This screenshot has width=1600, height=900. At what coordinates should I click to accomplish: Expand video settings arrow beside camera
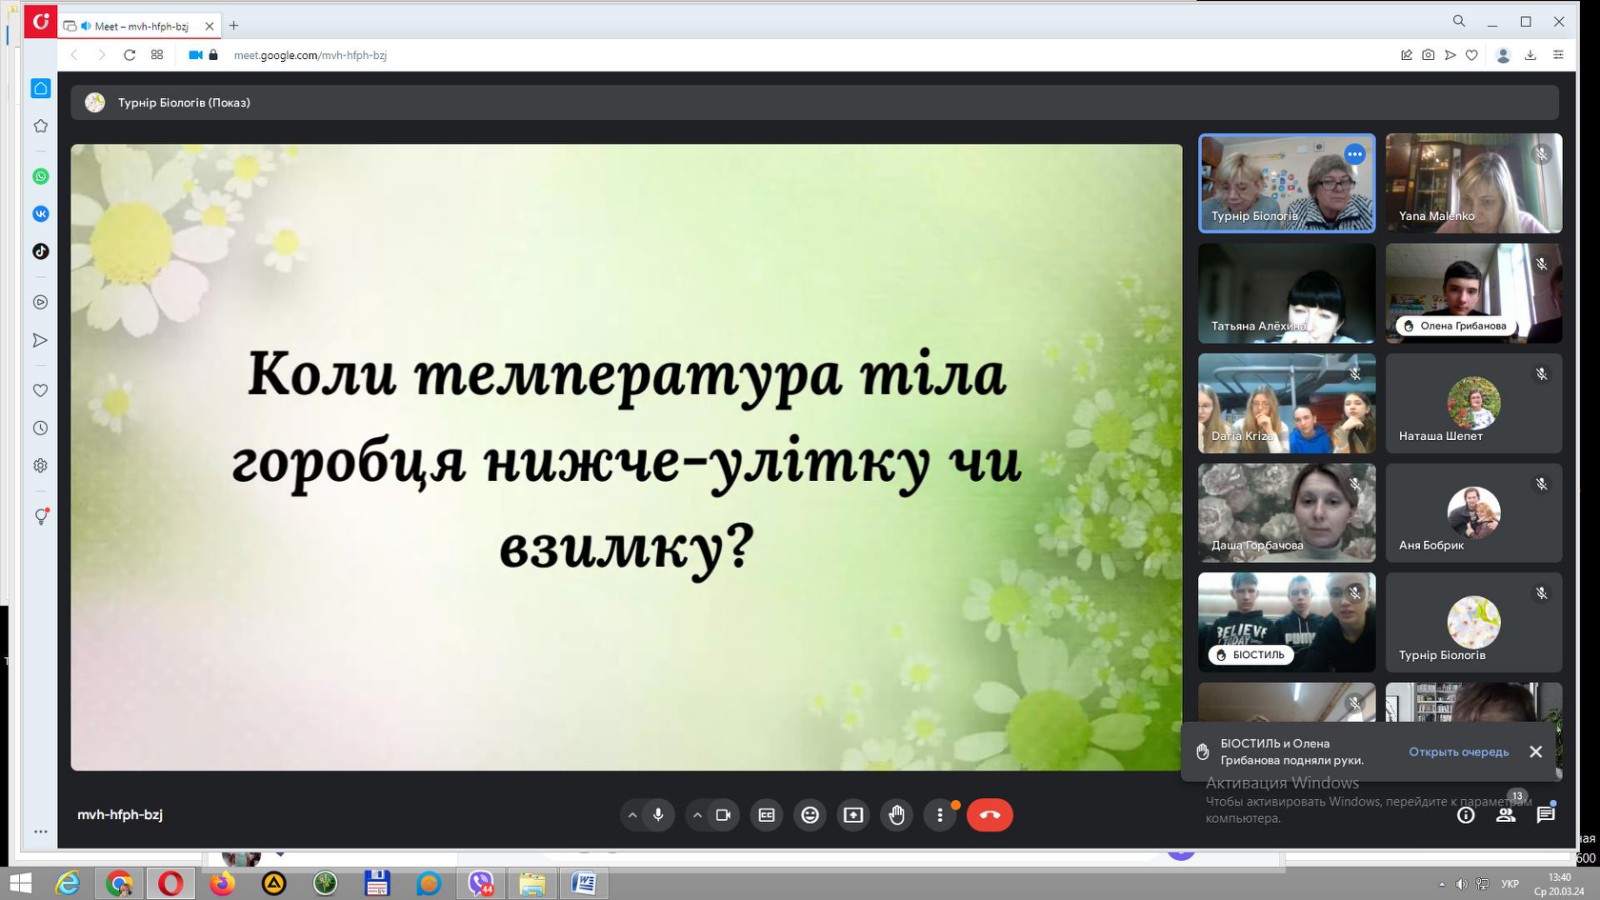pyautogui.click(x=697, y=815)
